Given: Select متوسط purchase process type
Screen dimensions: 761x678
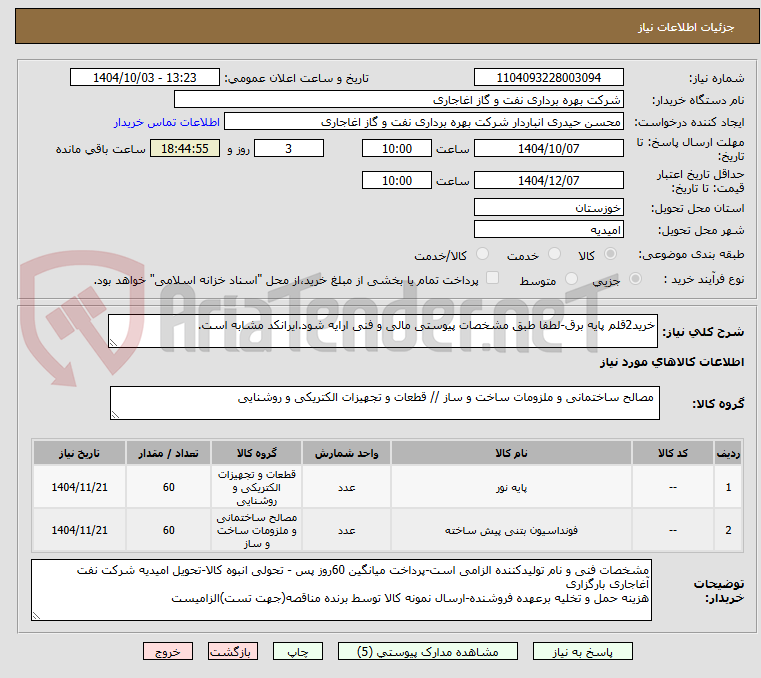Looking at the screenshot, I should click(573, 281).
